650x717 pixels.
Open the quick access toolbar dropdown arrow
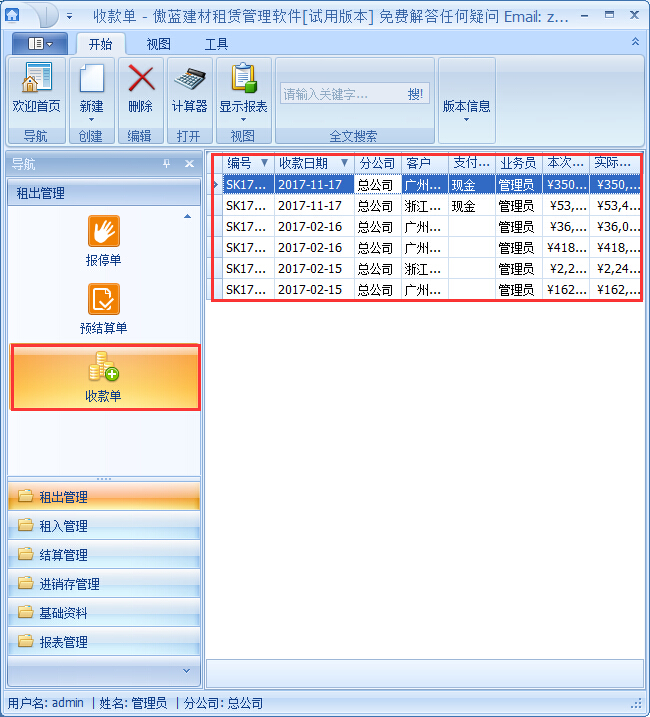[x=70, y=16]
